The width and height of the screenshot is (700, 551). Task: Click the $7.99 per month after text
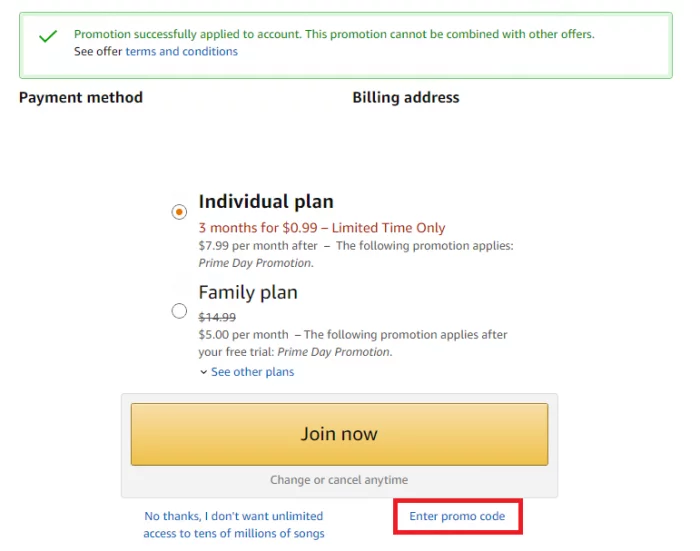[258, 245]
